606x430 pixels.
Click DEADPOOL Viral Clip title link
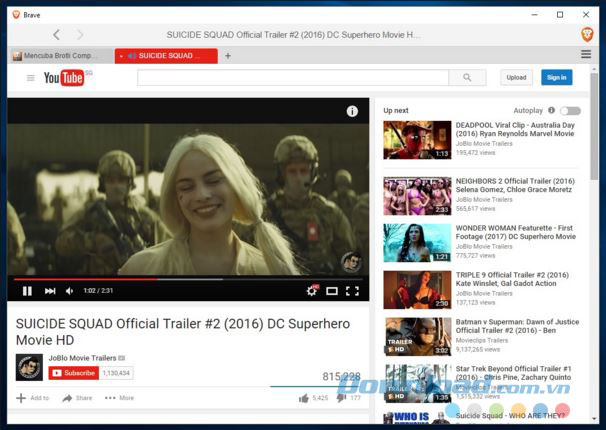(x=515, y=129)
